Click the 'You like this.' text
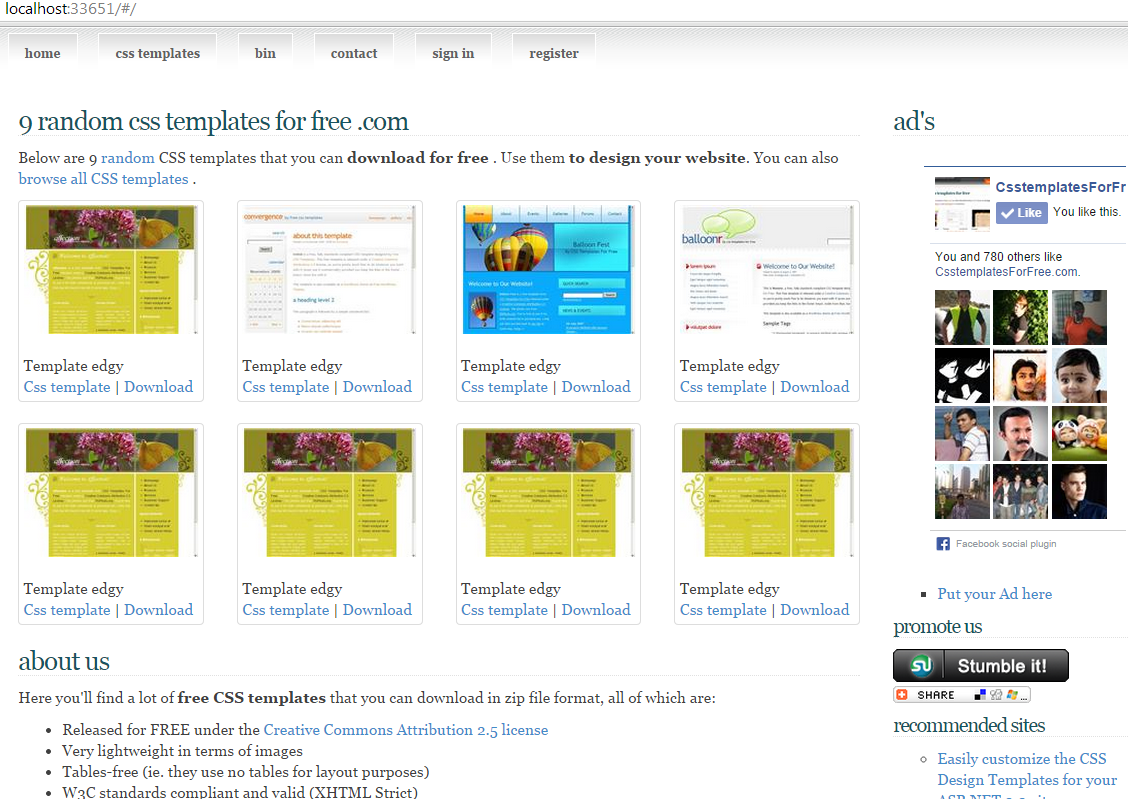 (x=1086, y=211)
